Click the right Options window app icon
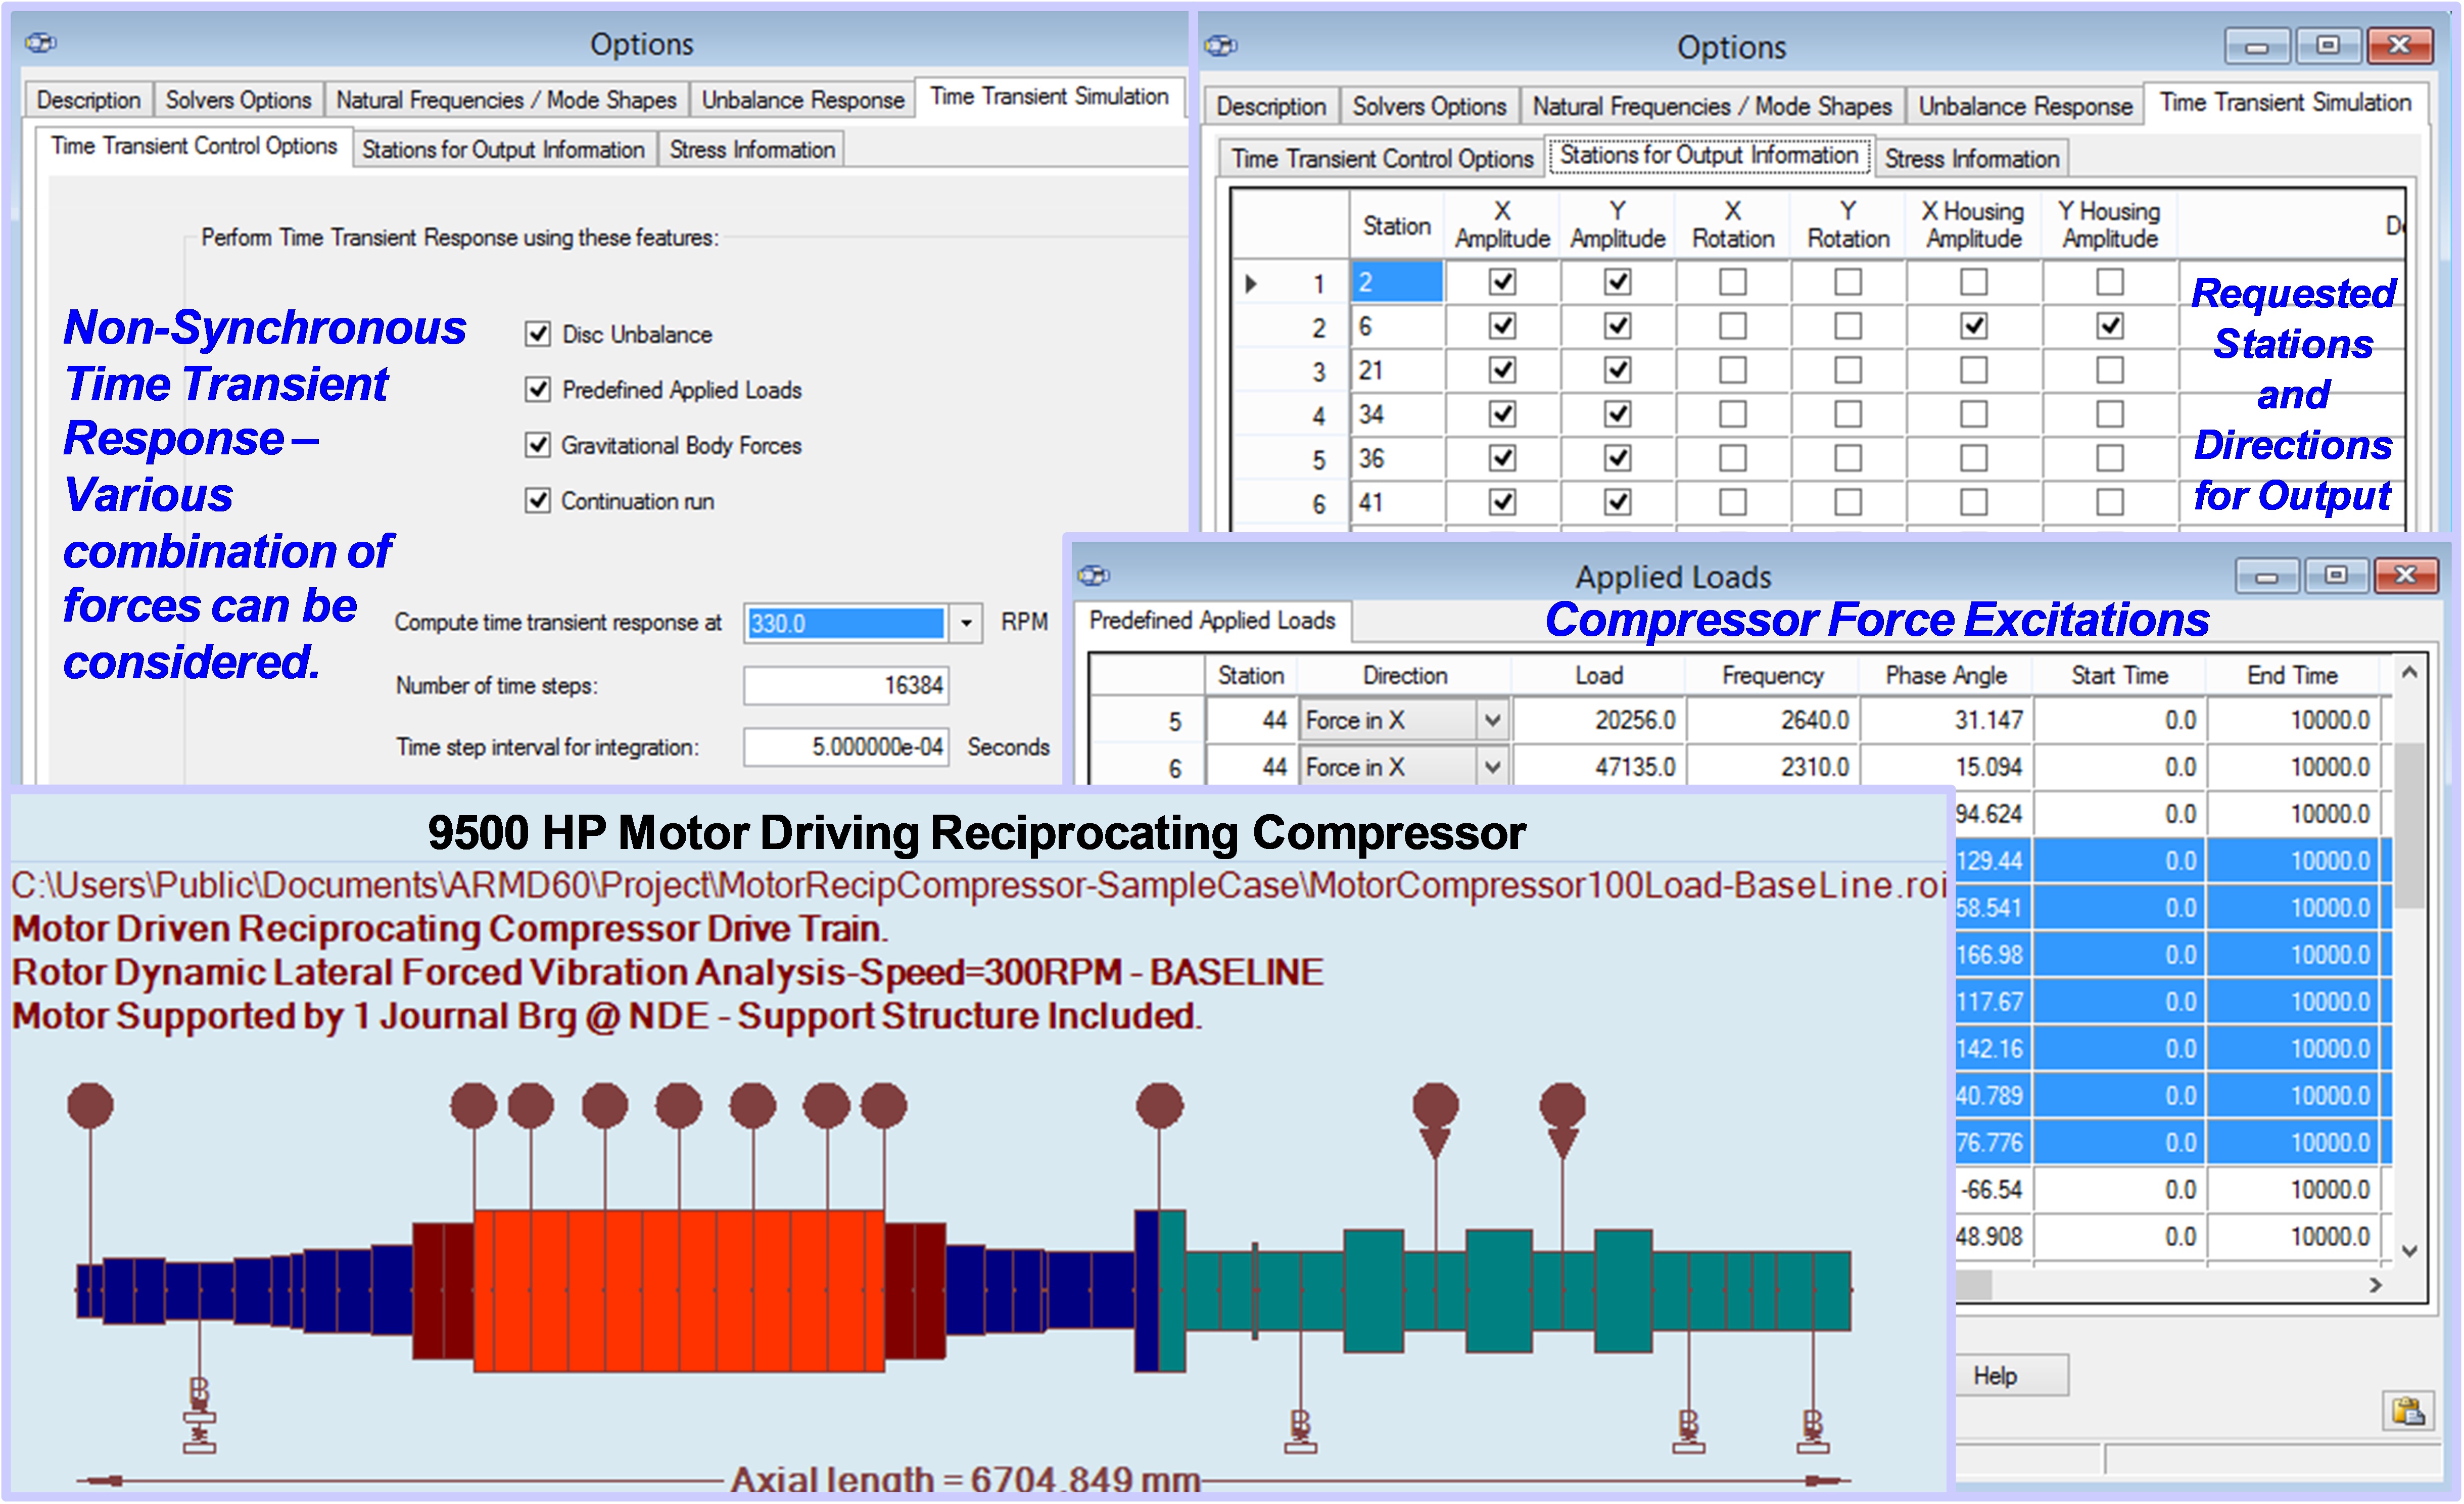 click(1221, 46)
